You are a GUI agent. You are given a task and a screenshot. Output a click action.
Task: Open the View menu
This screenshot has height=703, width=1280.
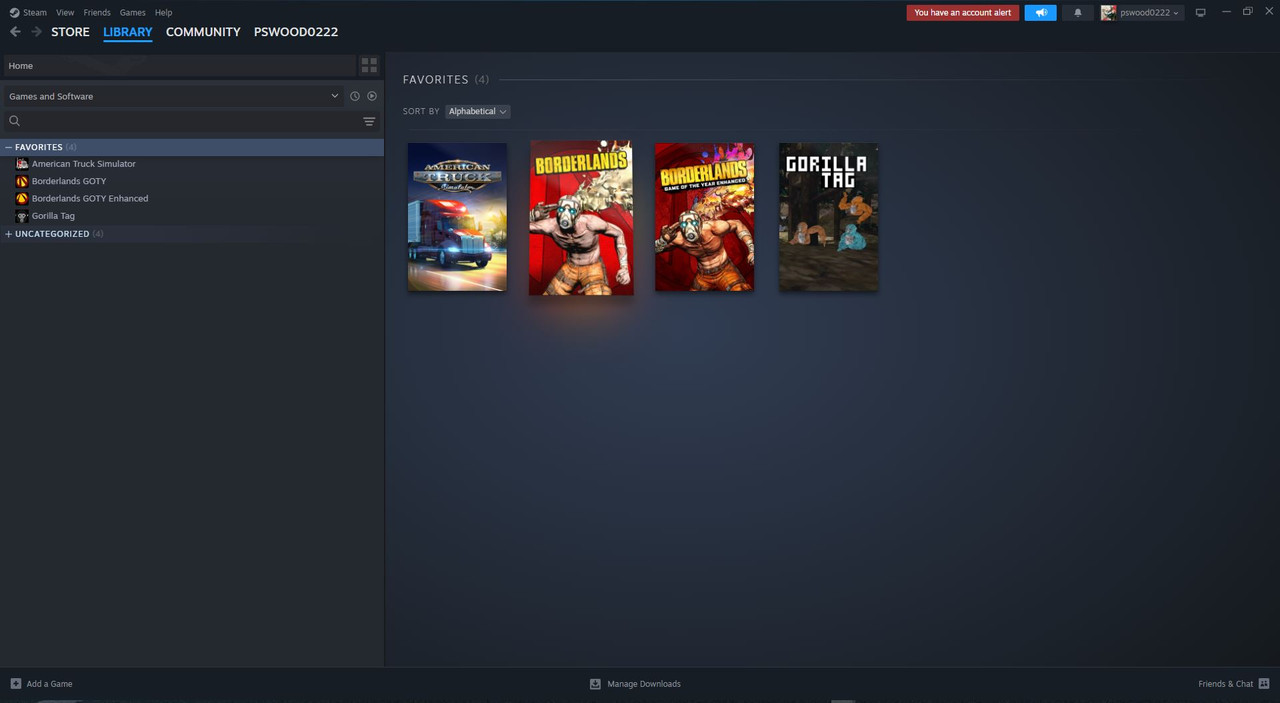pyautogui.click(x=65, y=13)
